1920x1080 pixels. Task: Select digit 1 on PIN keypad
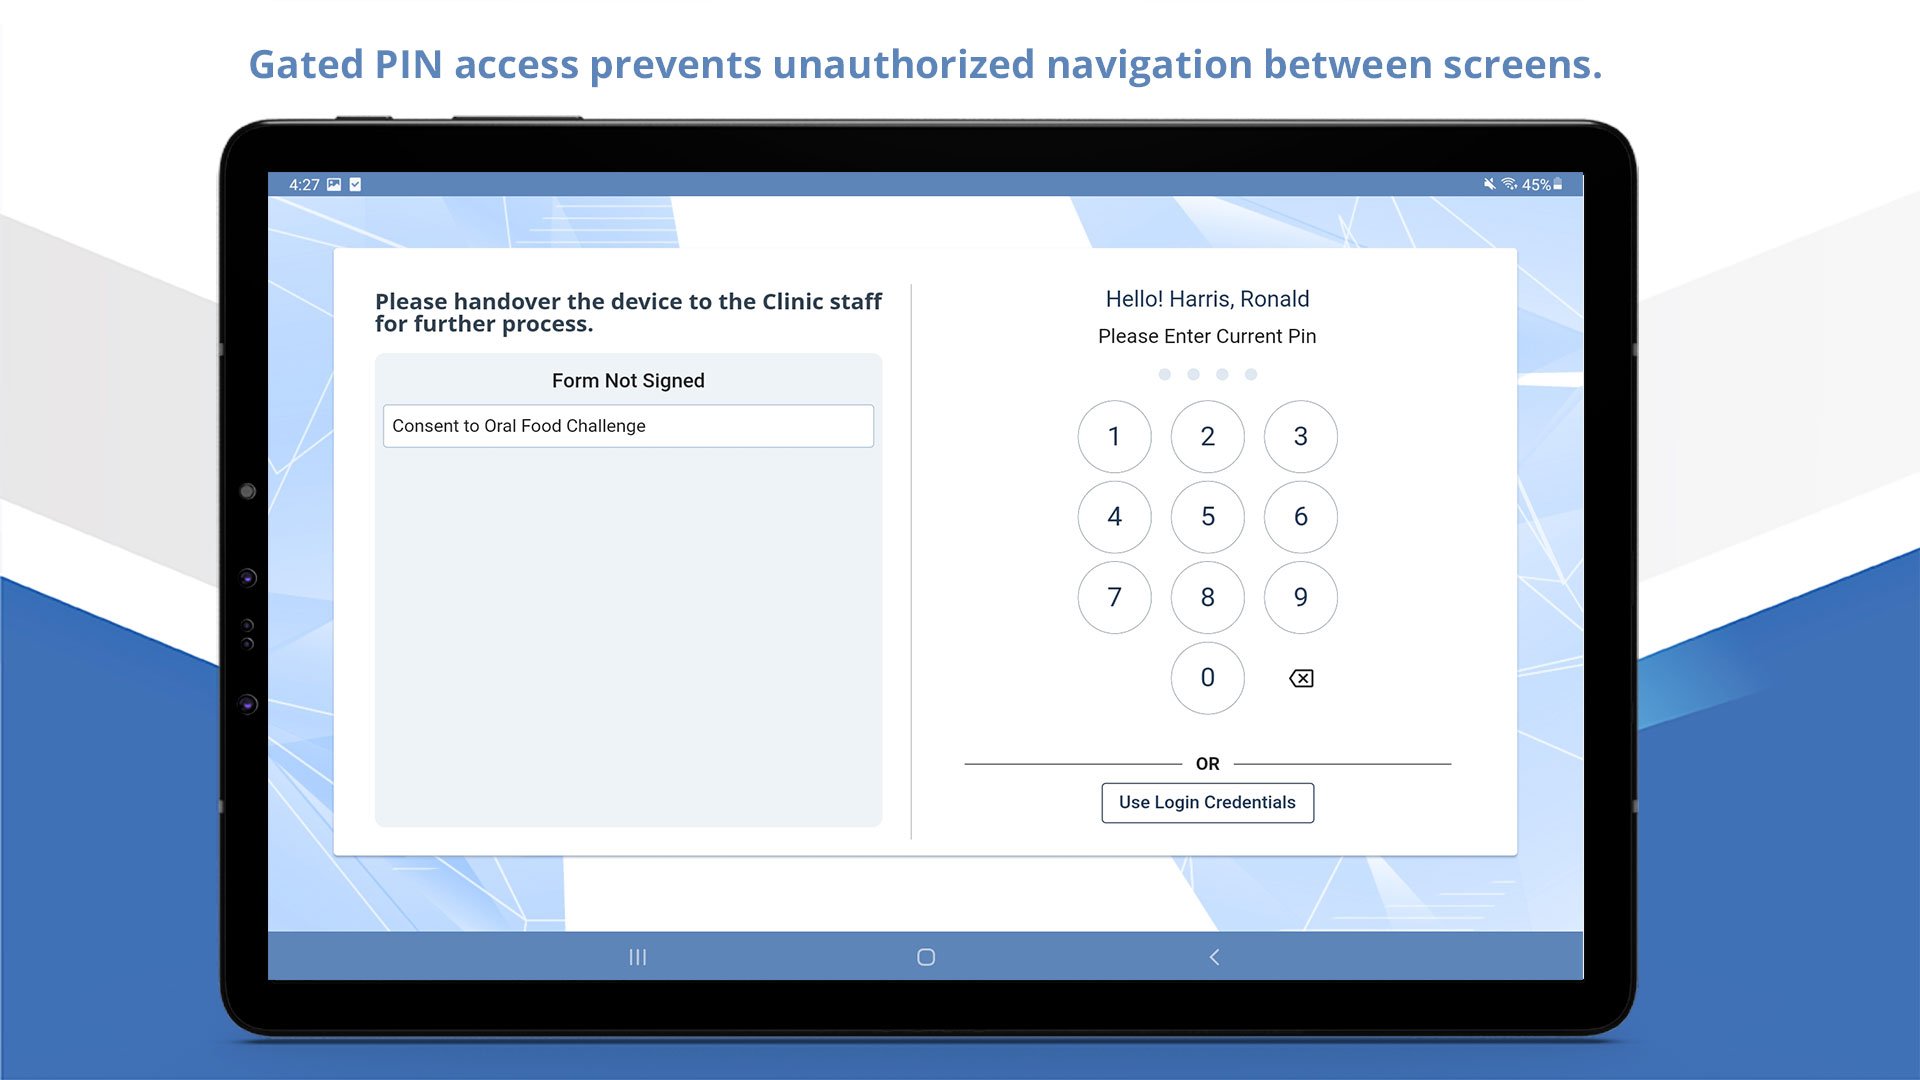point(1113,435)
